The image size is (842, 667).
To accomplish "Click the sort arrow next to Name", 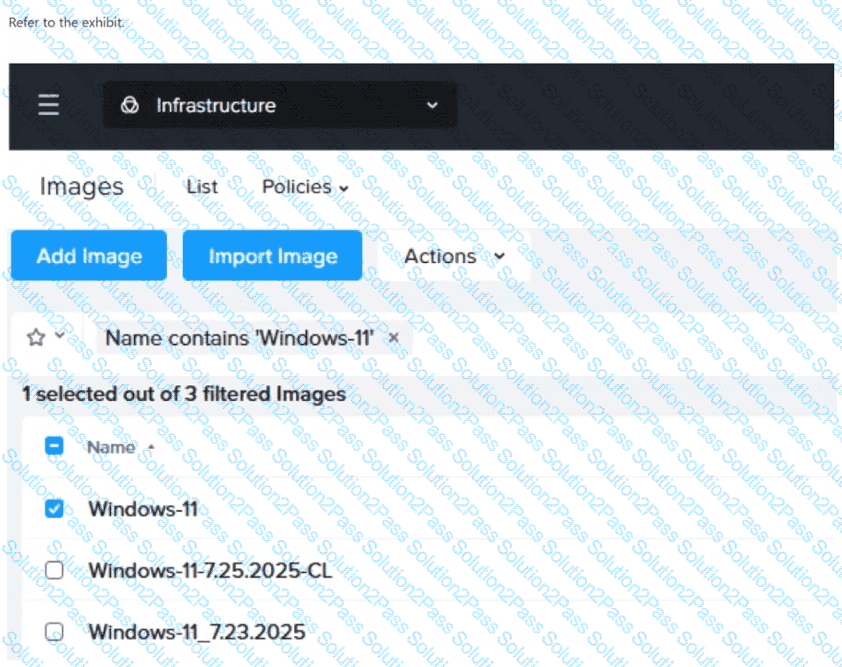I will 151,446.
